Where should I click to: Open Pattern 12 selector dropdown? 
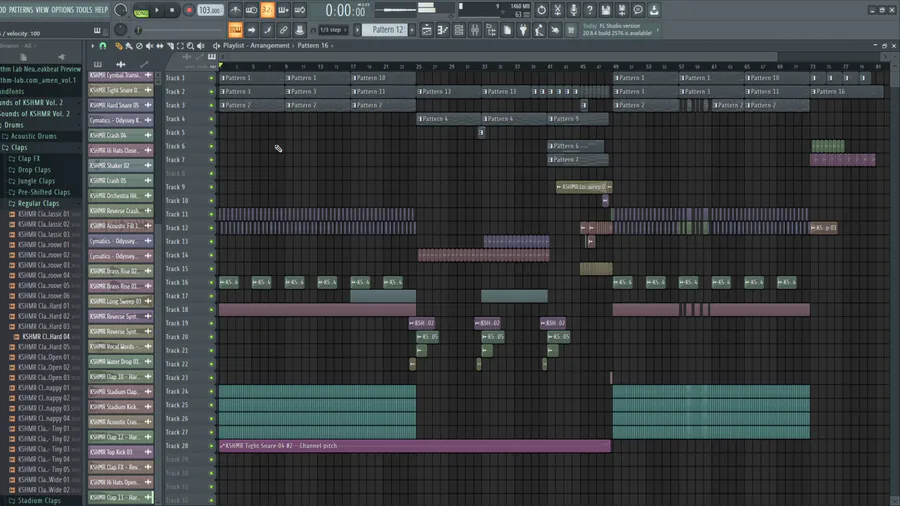[x=387, y=30]
